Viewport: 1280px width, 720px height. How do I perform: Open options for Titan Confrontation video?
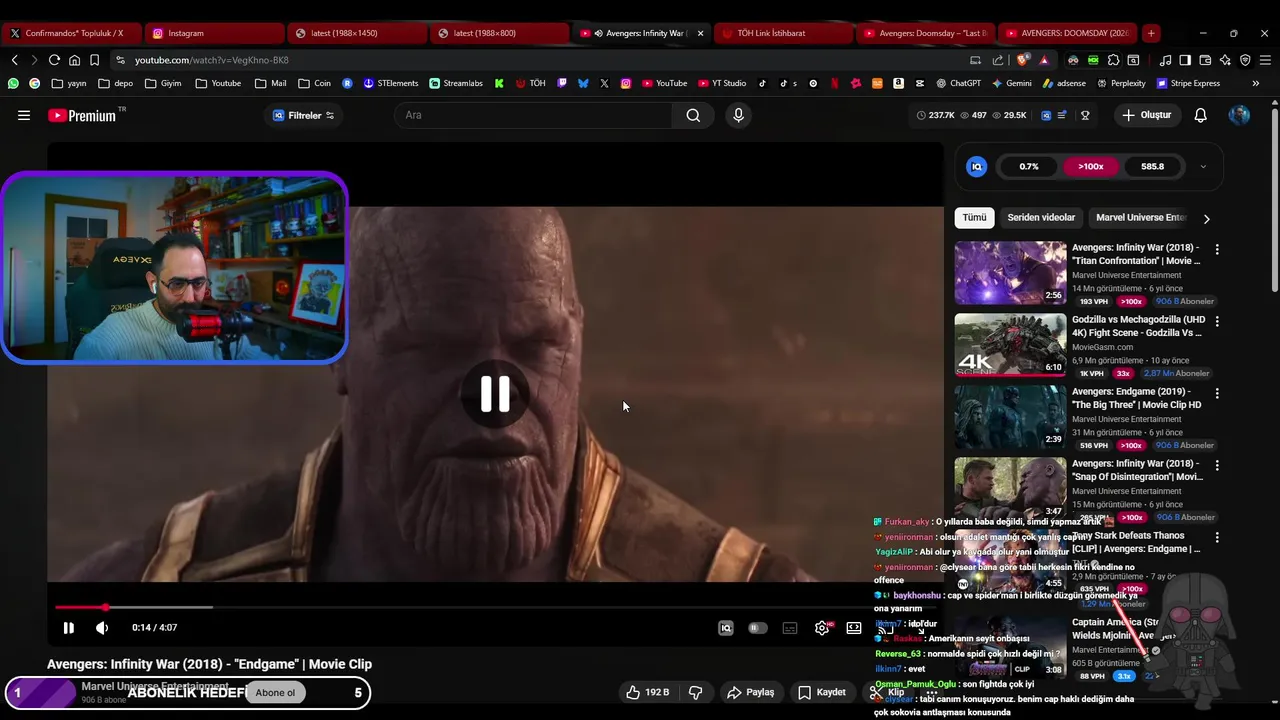(1217, 249)
